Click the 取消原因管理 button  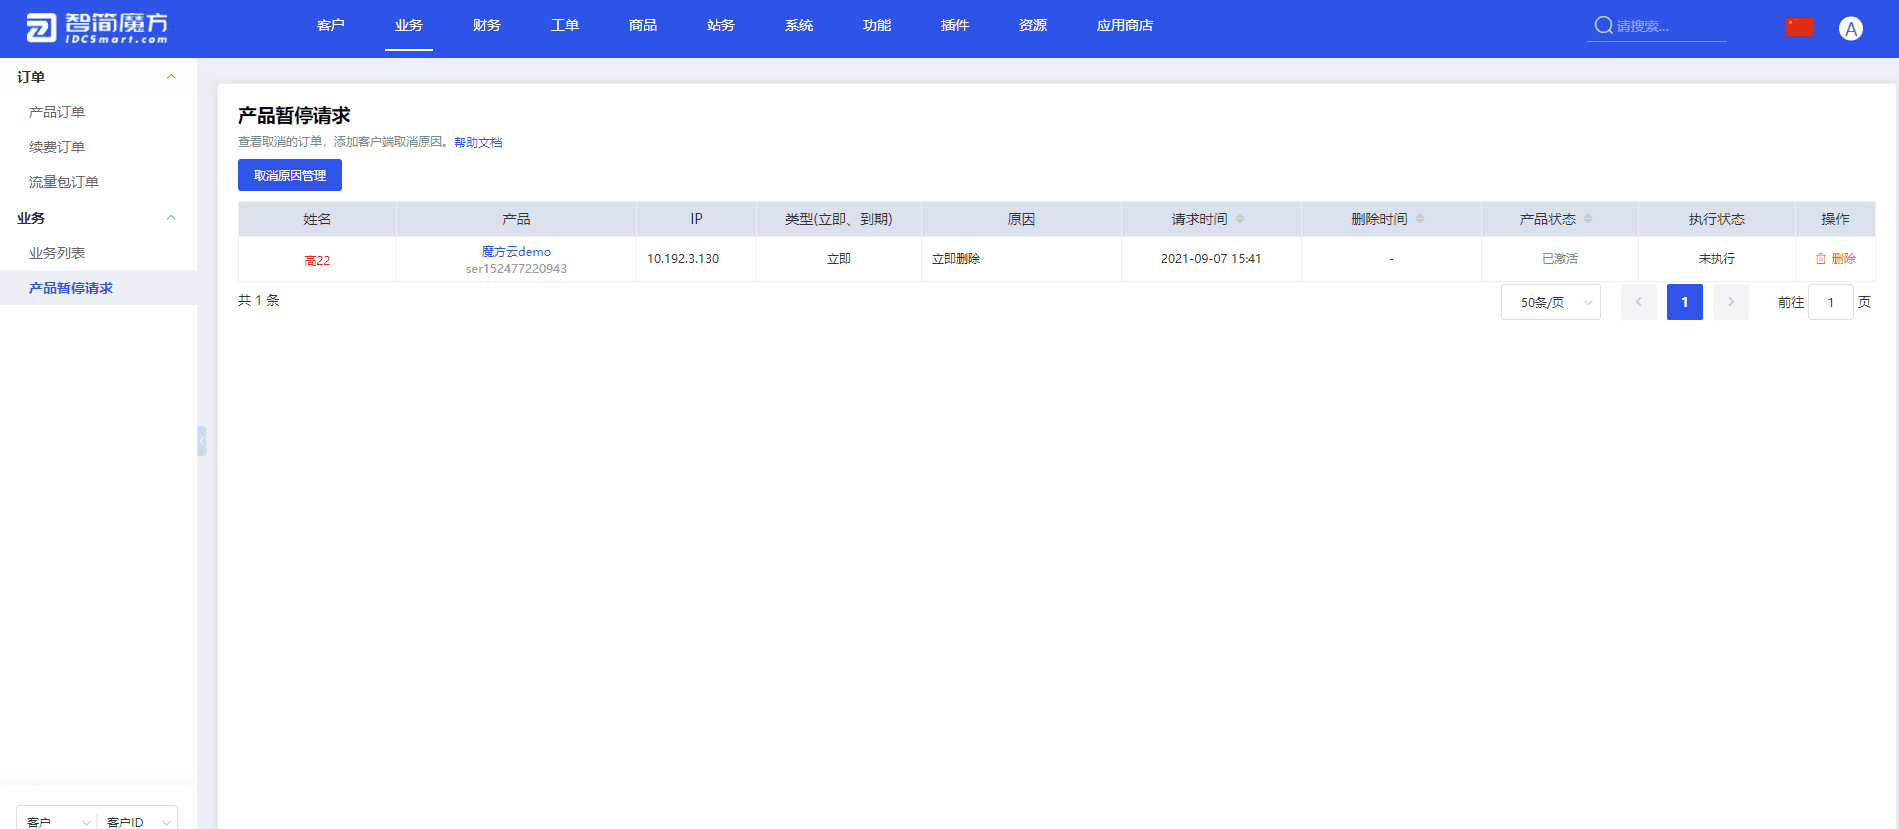coord(290,175)
